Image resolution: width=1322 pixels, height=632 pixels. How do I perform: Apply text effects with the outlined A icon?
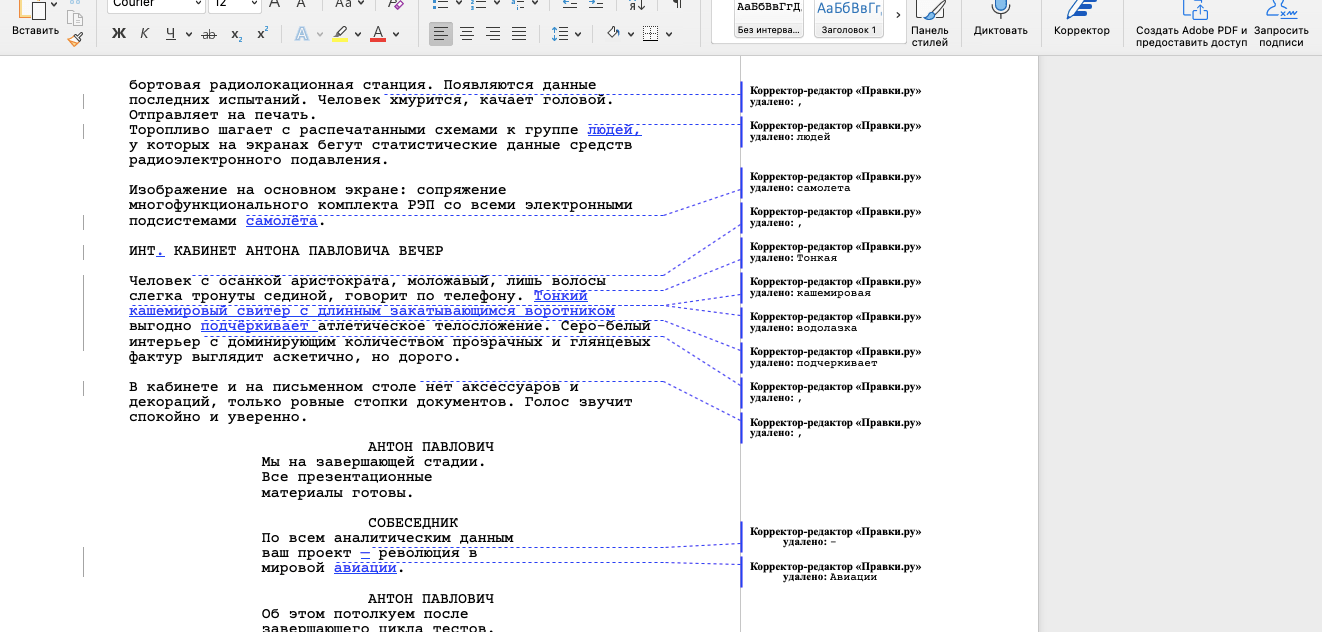point(301,34)
